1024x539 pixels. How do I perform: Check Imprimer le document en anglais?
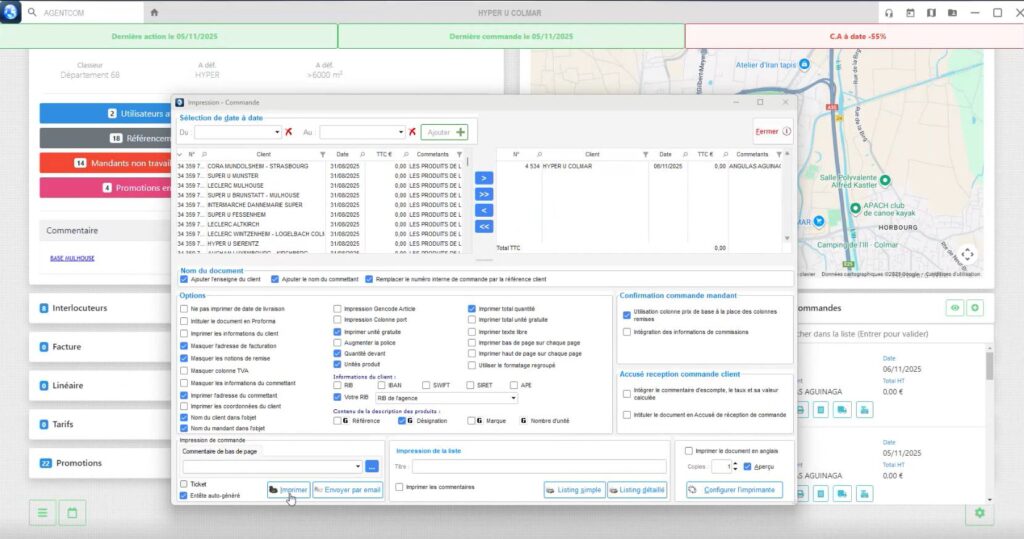pos(688,451)
